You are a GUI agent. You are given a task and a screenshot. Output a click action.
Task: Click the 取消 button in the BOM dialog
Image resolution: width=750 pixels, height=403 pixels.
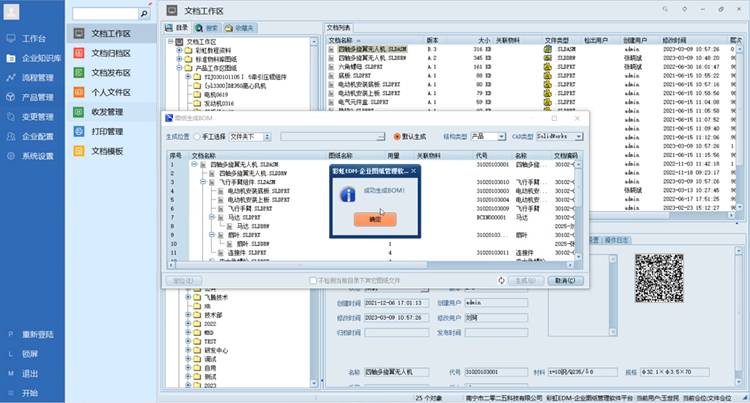563,281
